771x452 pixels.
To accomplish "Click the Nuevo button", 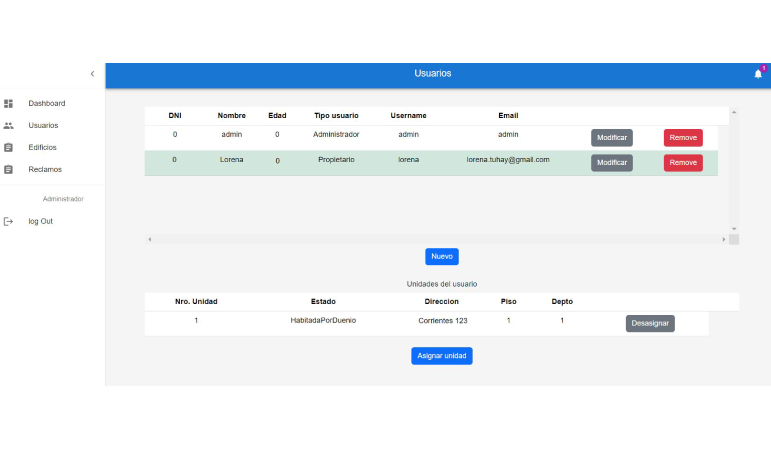I will [x=441, y=257].
